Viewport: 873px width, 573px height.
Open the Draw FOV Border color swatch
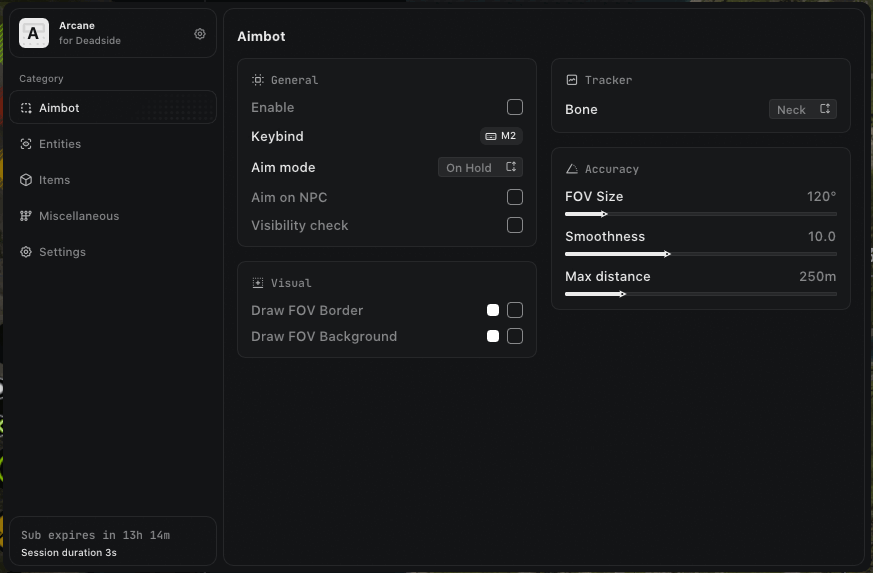click(x=493, y=310)
